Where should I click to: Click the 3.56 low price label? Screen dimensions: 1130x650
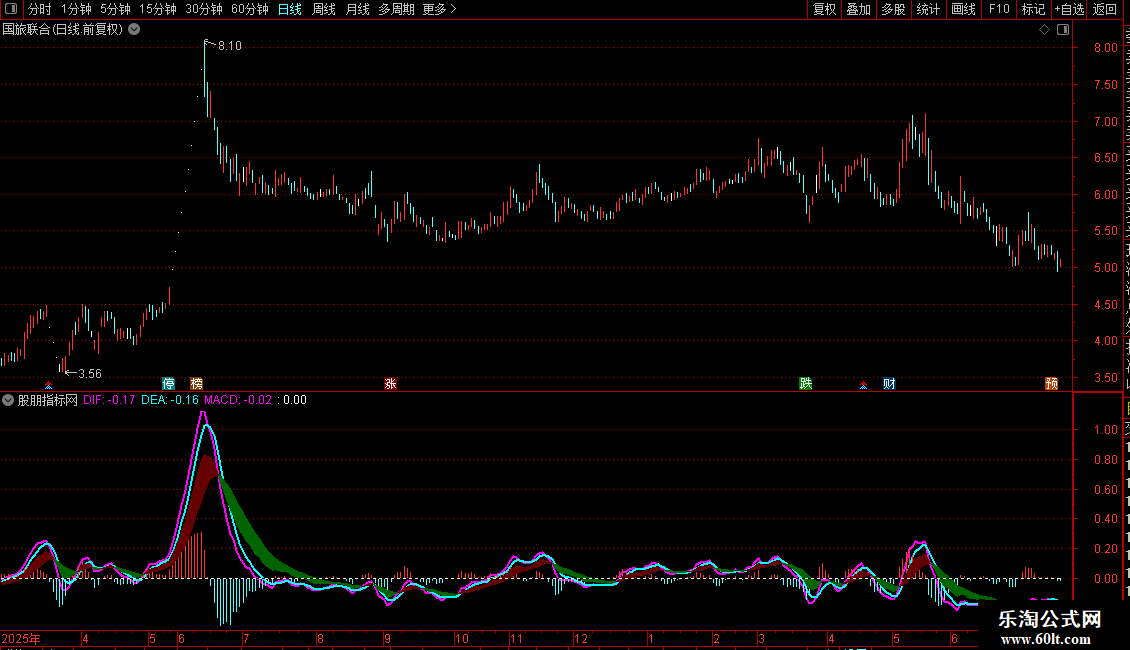[x=90, y=373]
